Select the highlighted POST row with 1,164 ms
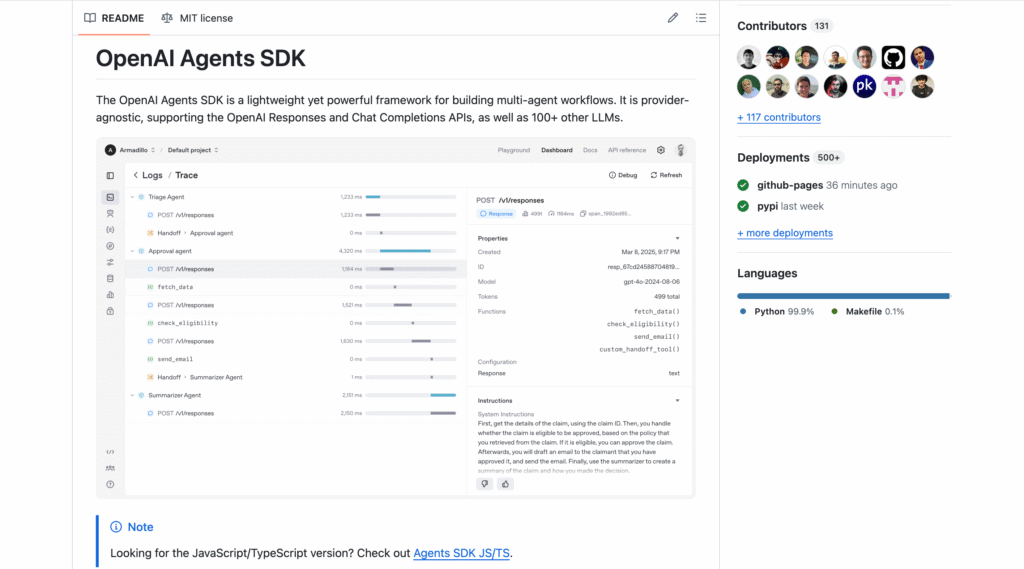The height and width of the screenshot is (569, 1024). 295,269
